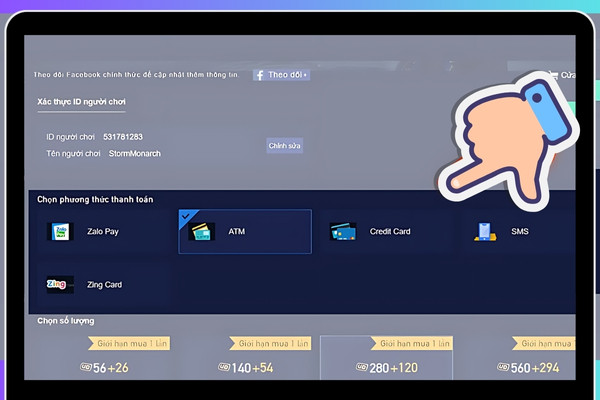This screenshot has height=400, width=600.
Task: Click the Facebook logo icon
Action: click(x=260, y=75)
